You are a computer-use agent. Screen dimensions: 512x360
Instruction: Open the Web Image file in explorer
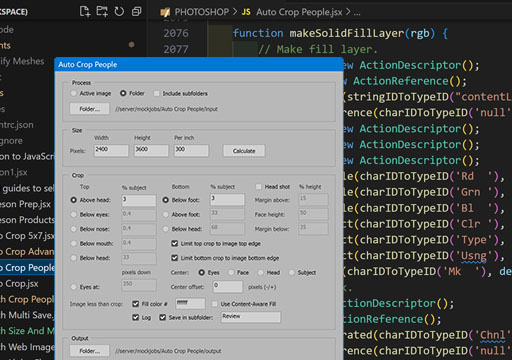(x=27, y=347)
